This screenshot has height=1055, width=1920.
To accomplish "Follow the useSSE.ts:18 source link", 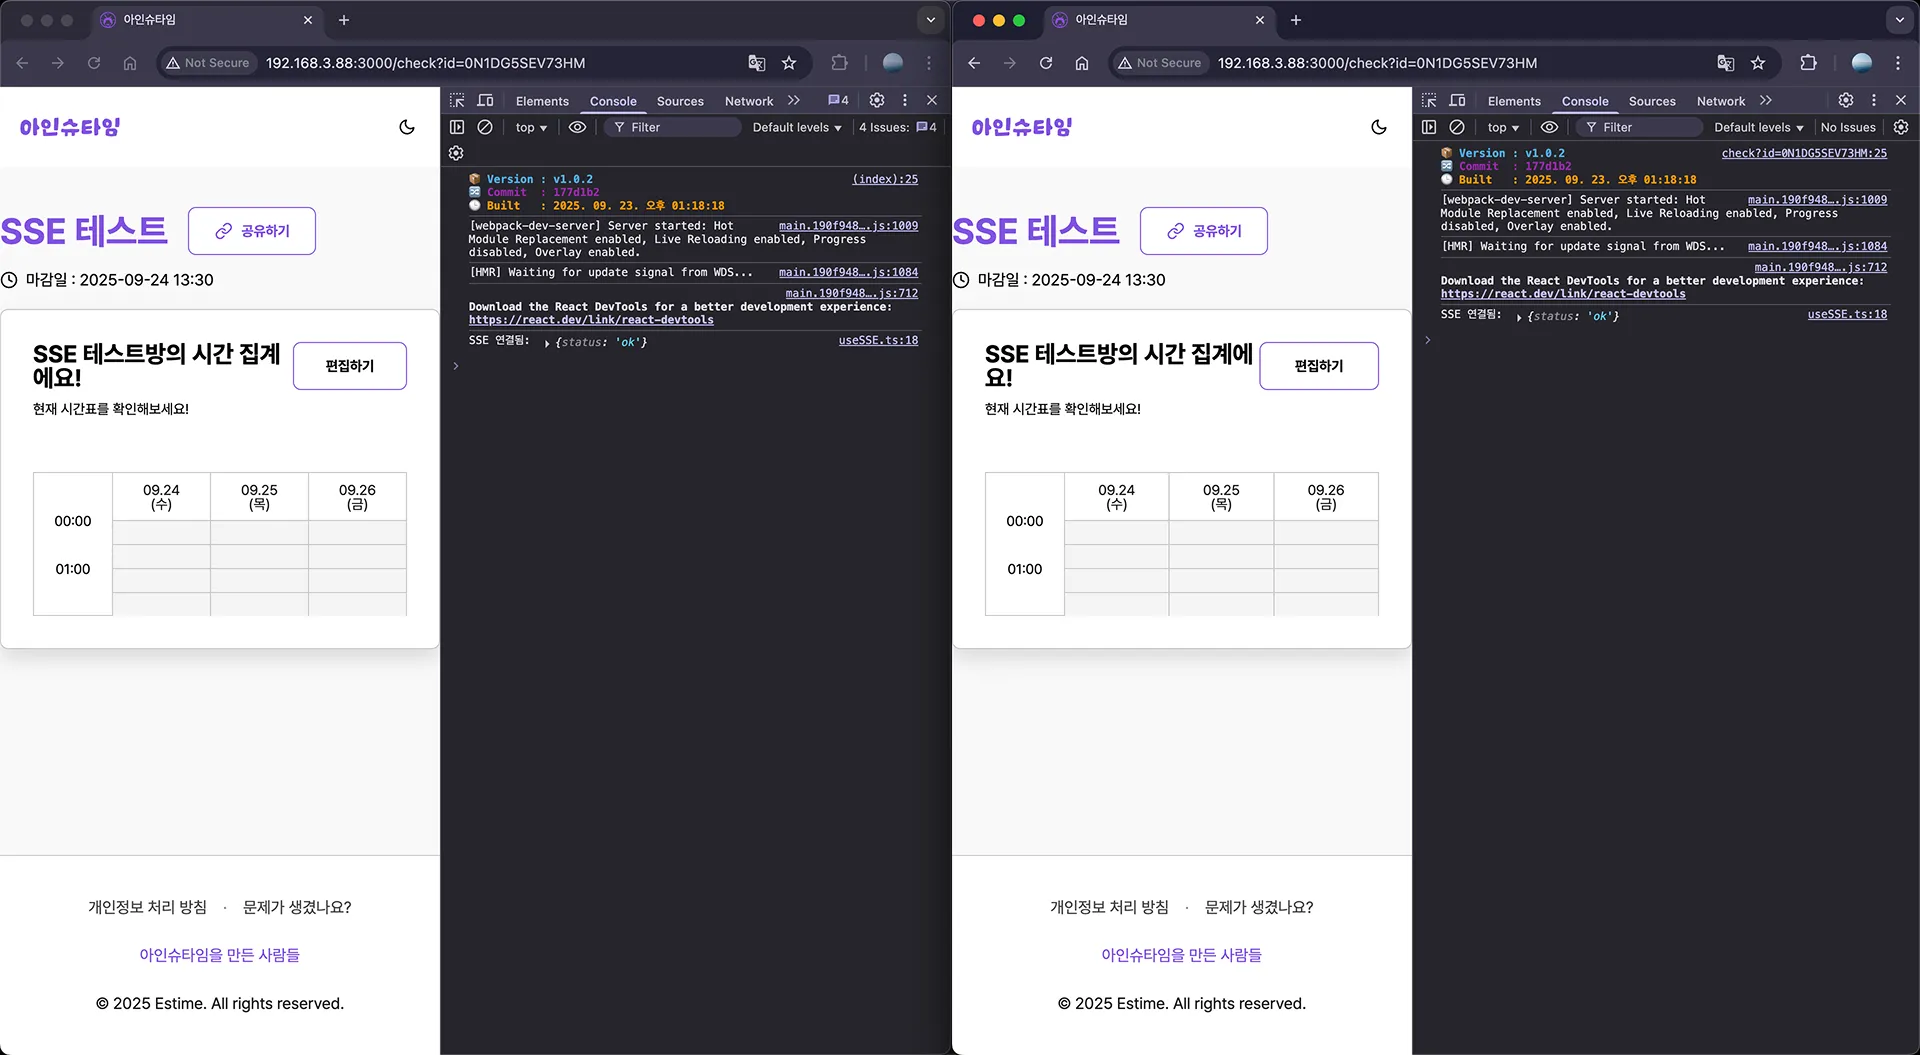I will point(877,340).
